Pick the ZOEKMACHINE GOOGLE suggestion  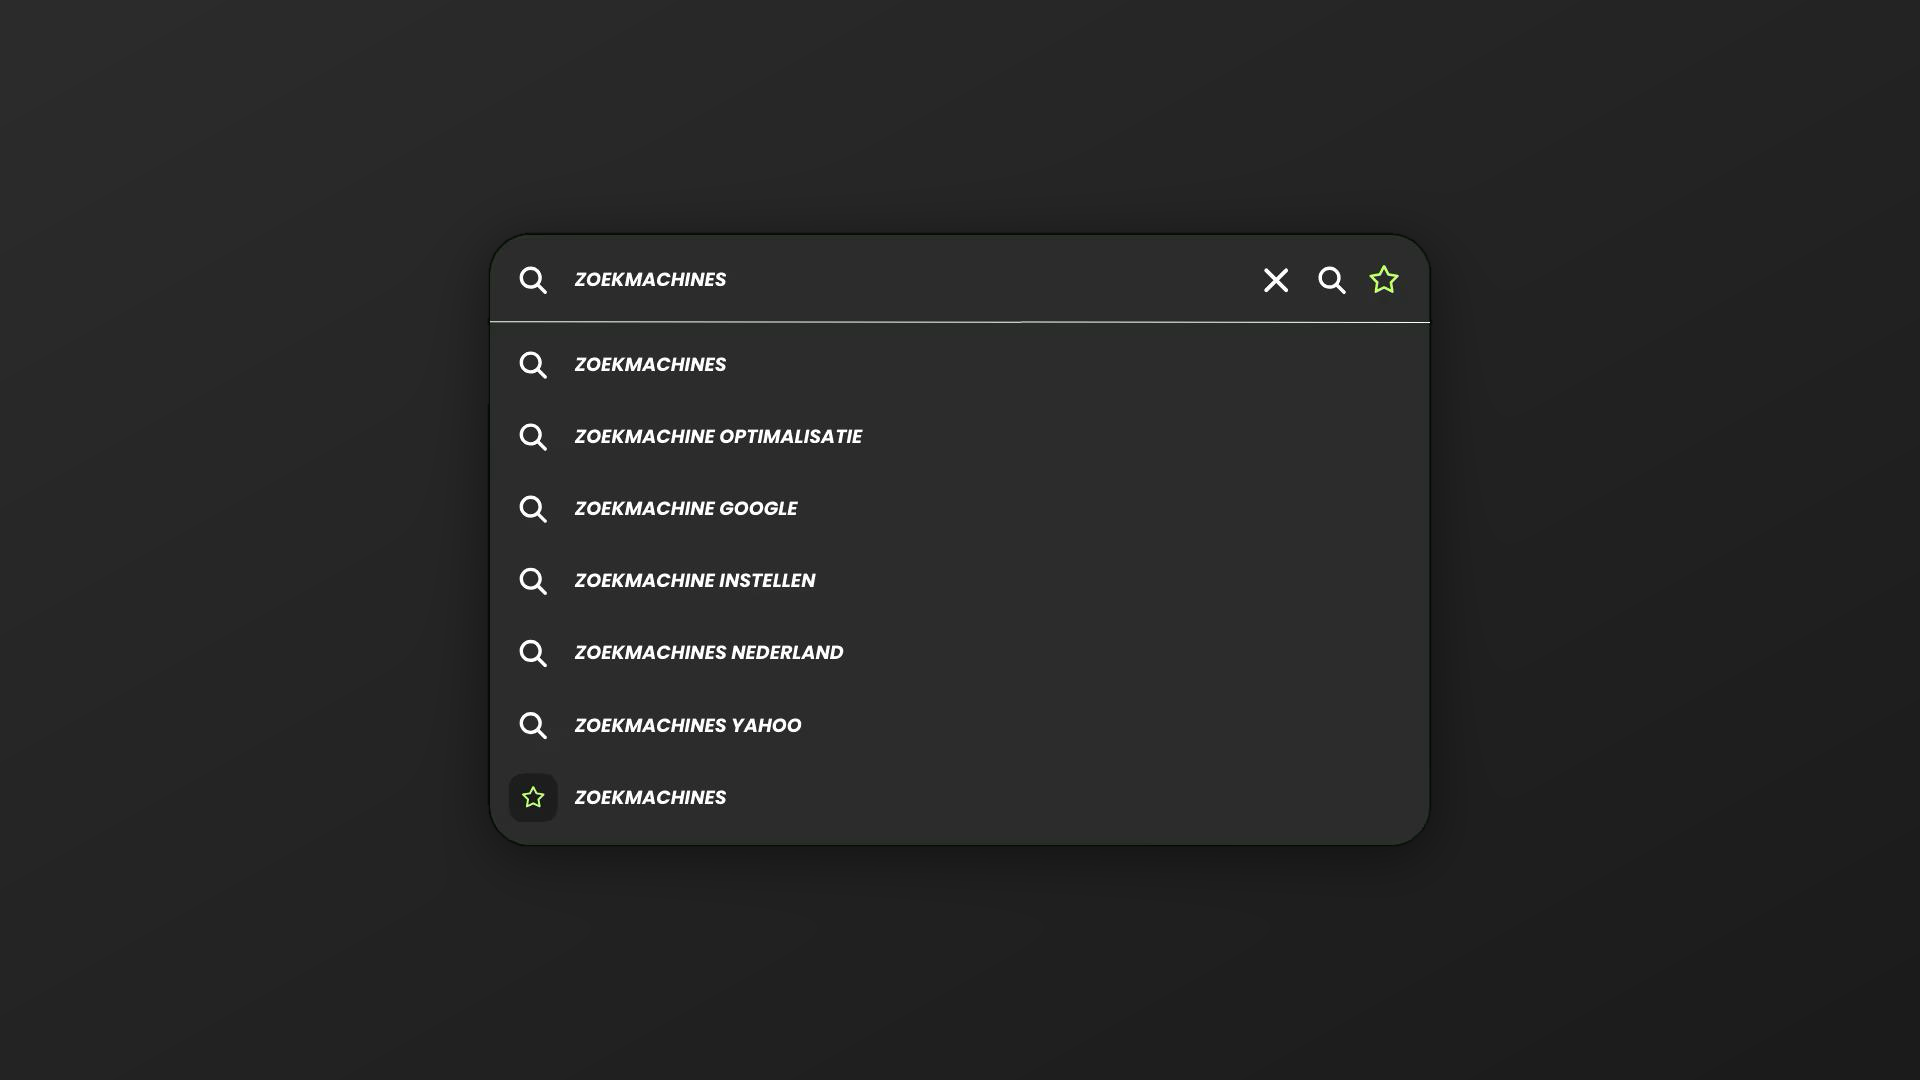(960, 509)
